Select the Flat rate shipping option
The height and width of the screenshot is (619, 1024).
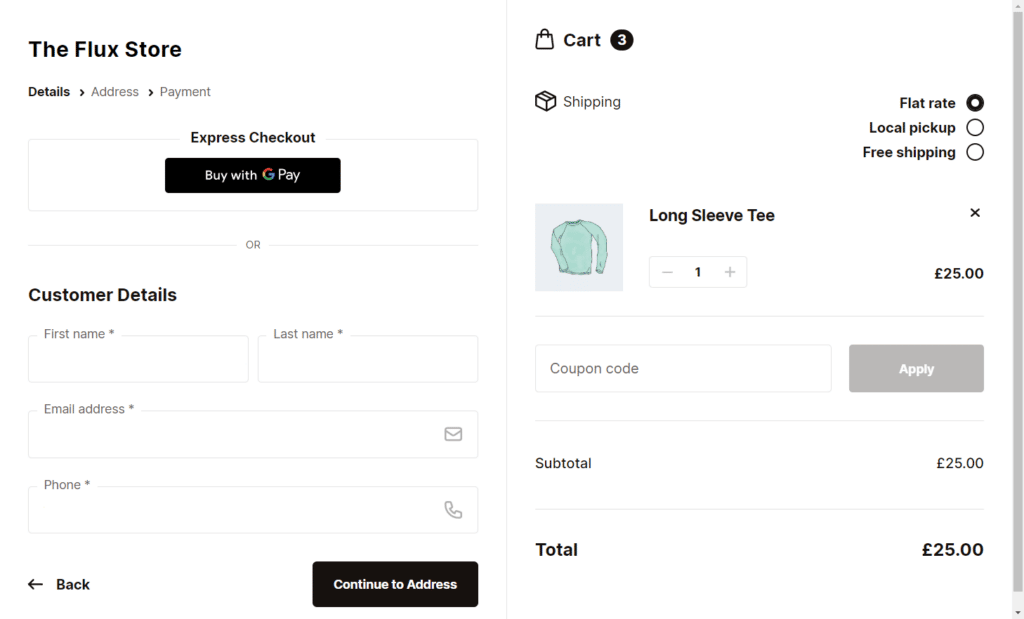[975, 102]
